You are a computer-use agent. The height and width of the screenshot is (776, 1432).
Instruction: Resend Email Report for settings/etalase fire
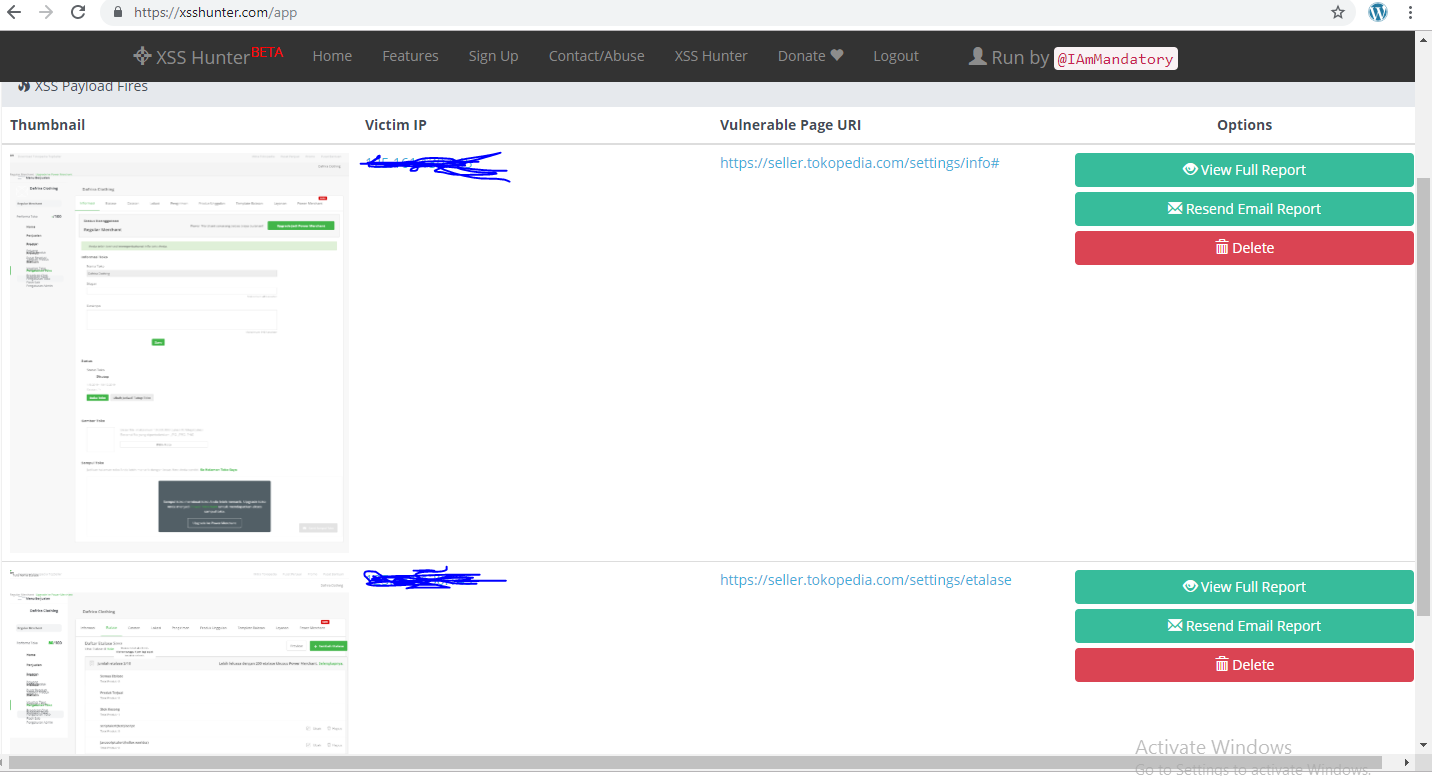tap(1244, 626)
